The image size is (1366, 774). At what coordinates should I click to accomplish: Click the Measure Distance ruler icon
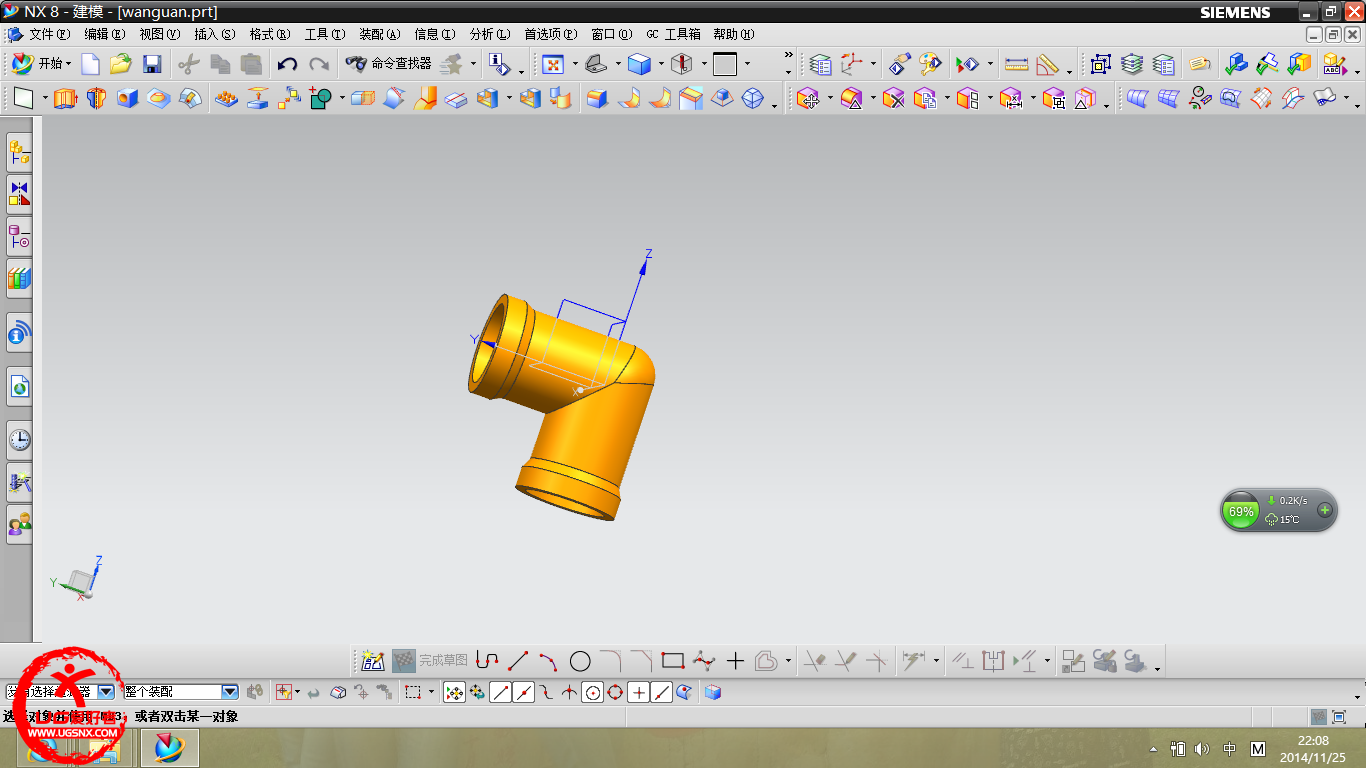pyautogui.click(x=1017, y=65)
